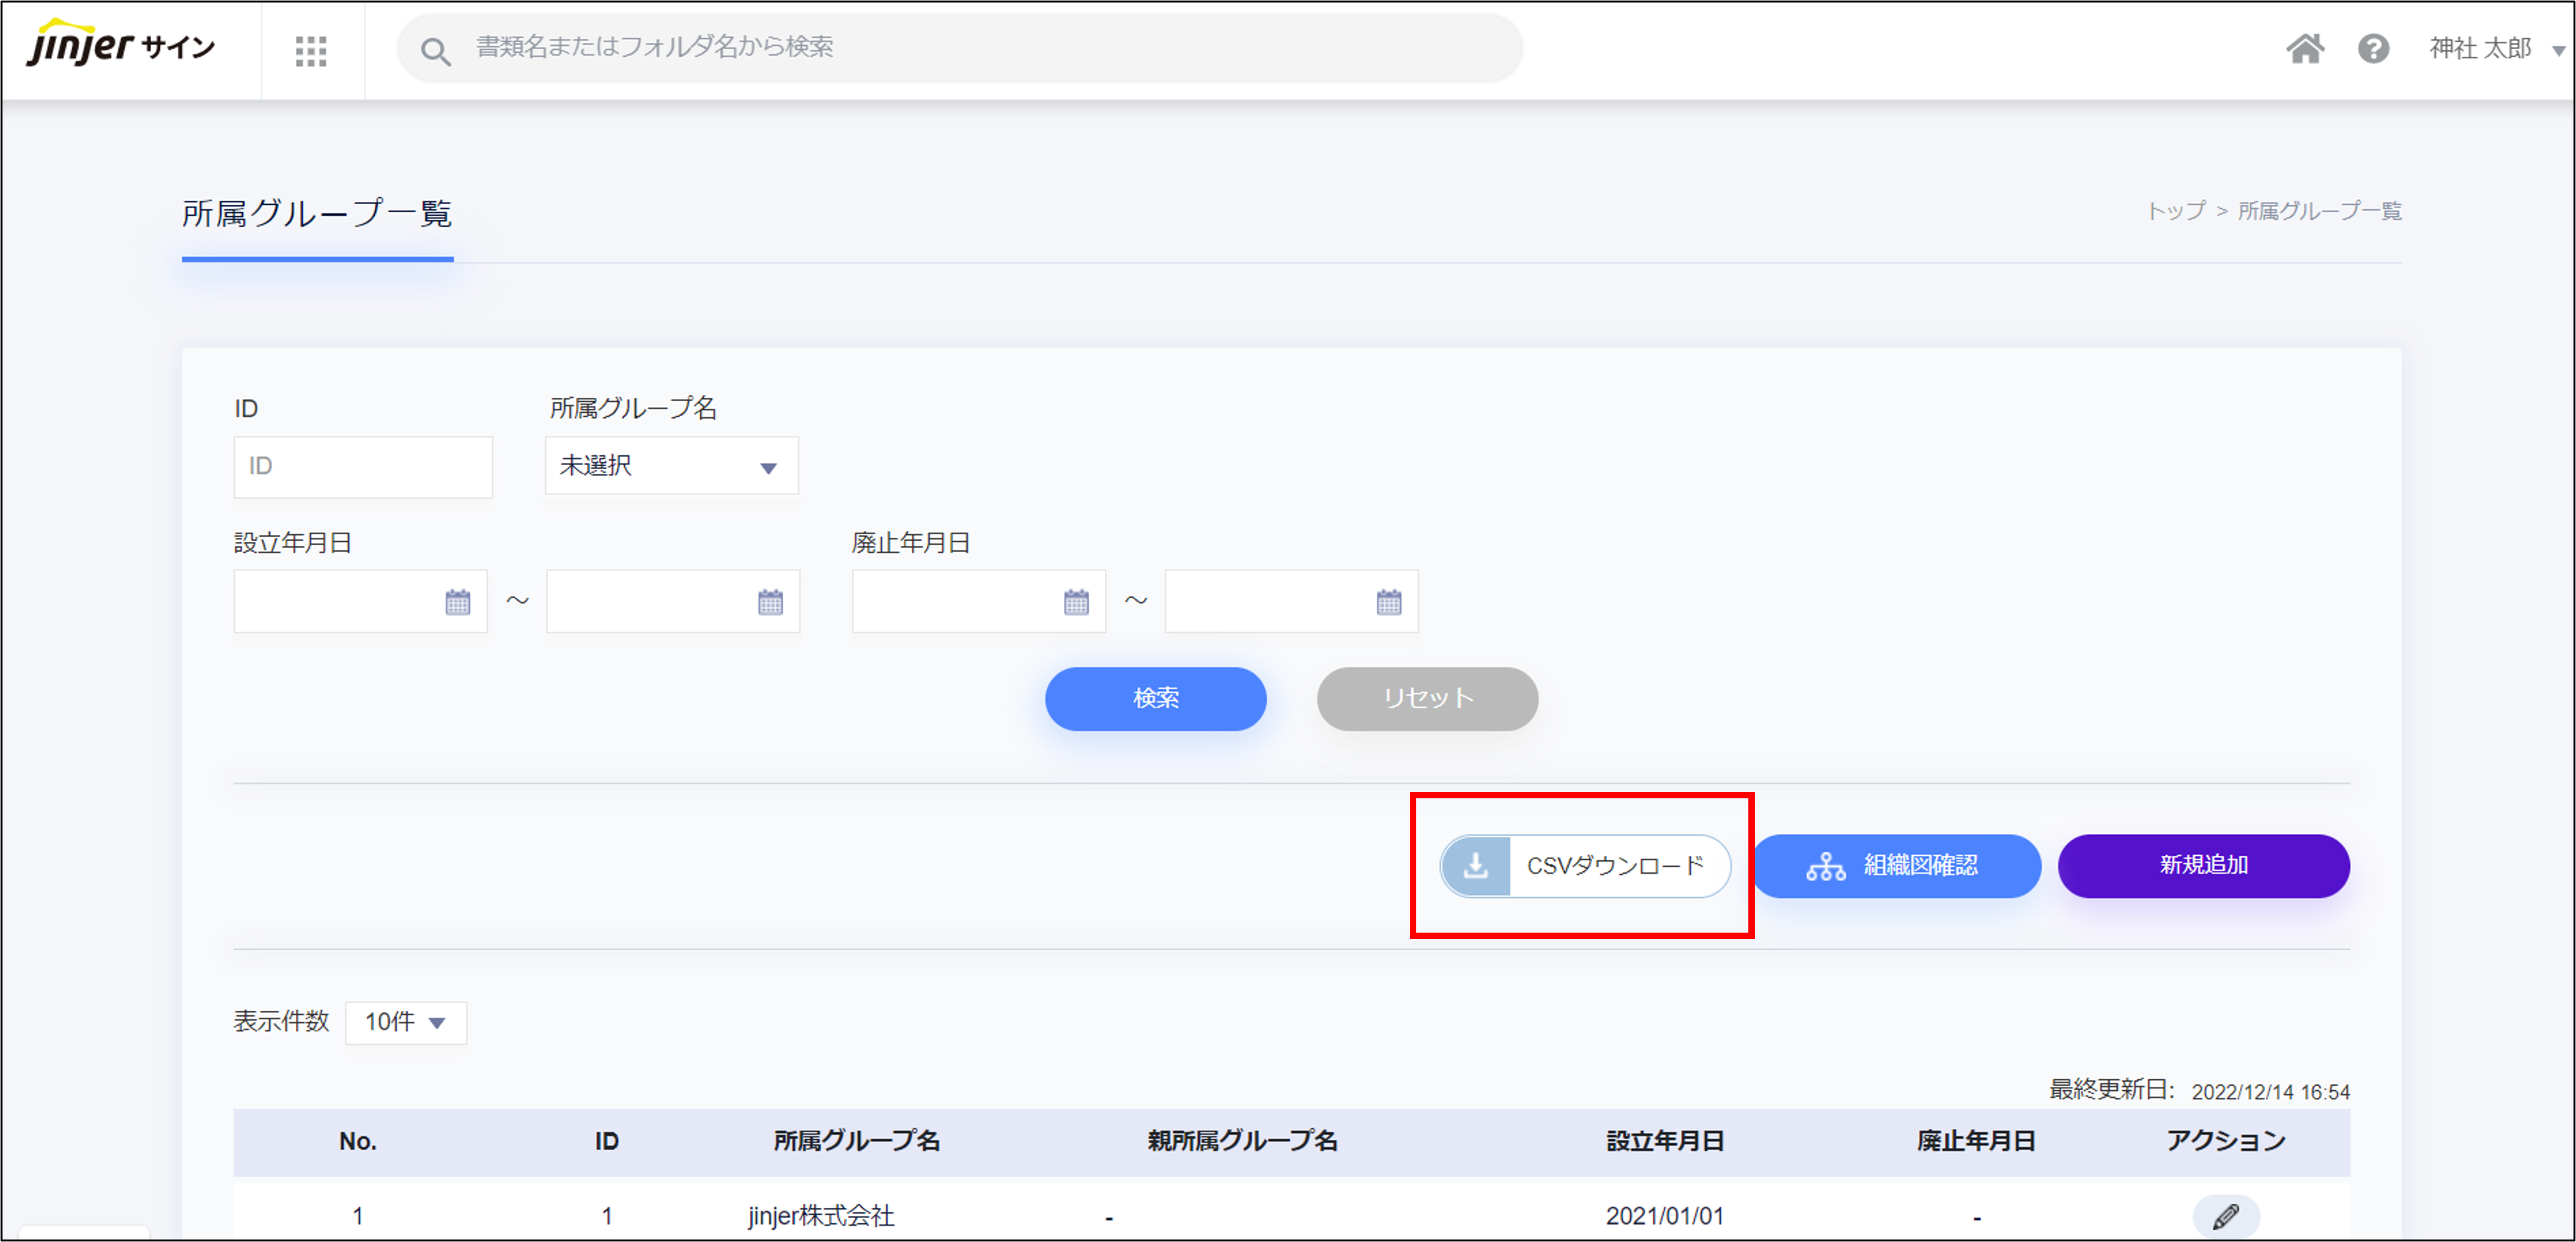Open 組織図確認 organization chart
This screenshot has height=1242, width=2576.
click(x=1896, y=866)
